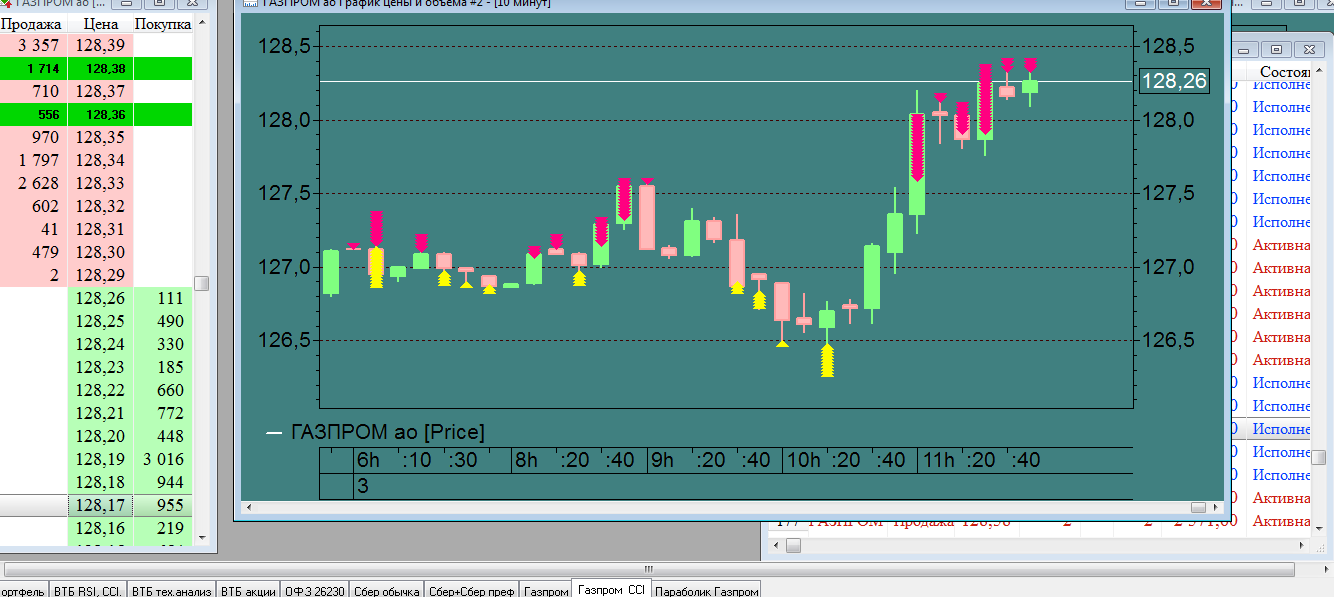Screen dimensions: 1334x597
Task: Click the active Газпром CCI tab
Action: tap(611, 589)
